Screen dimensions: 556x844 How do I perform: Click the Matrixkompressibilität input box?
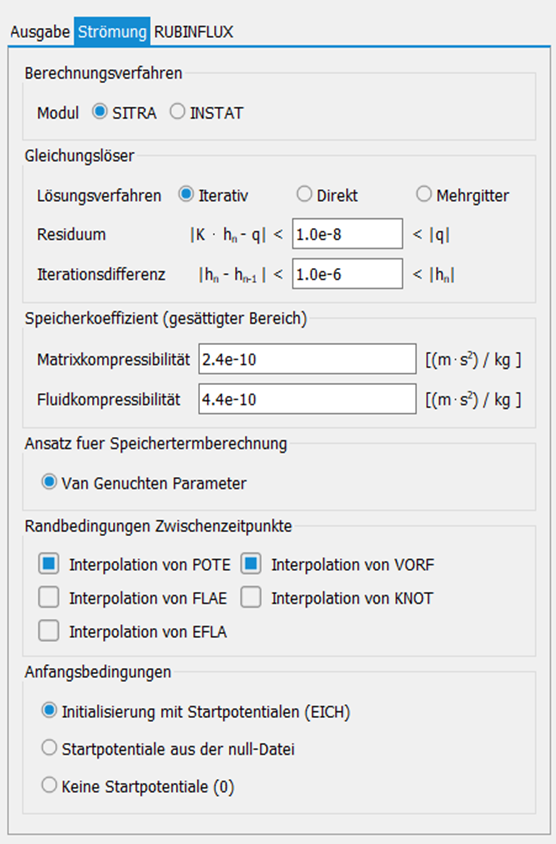point(307,359)
